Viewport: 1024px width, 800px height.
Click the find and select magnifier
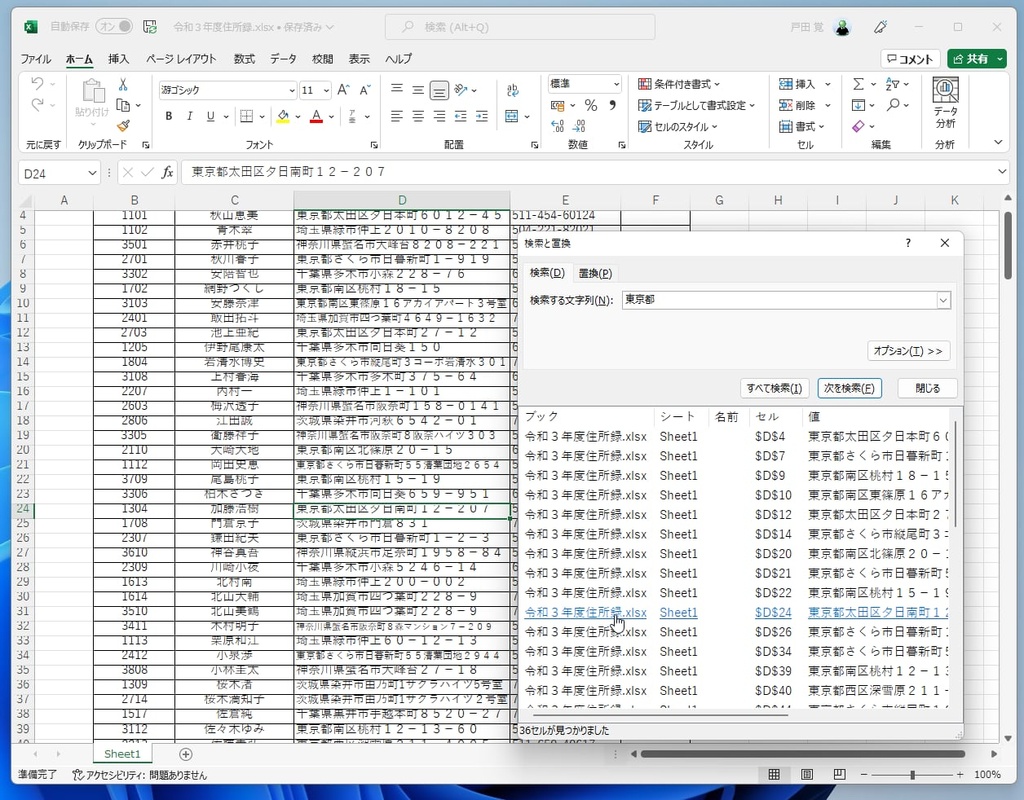point(893,104)
